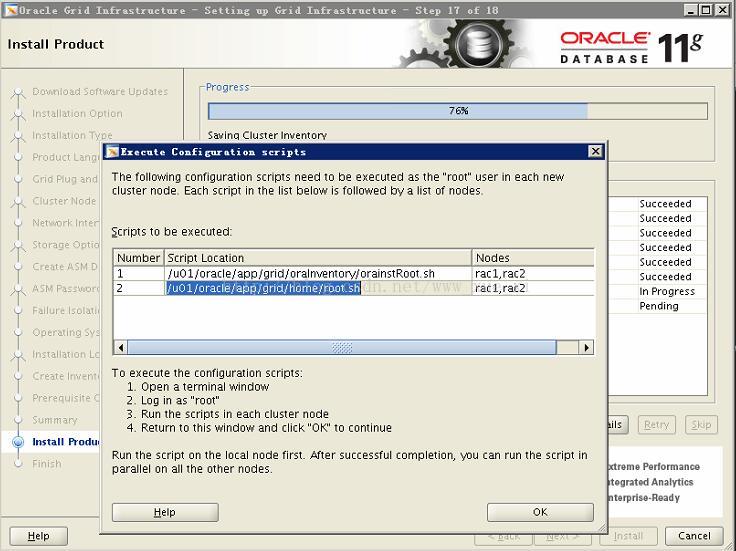736x551 pixels.
Task: Click OK in Execute Configuration scripts dialog
Action: 540,512
